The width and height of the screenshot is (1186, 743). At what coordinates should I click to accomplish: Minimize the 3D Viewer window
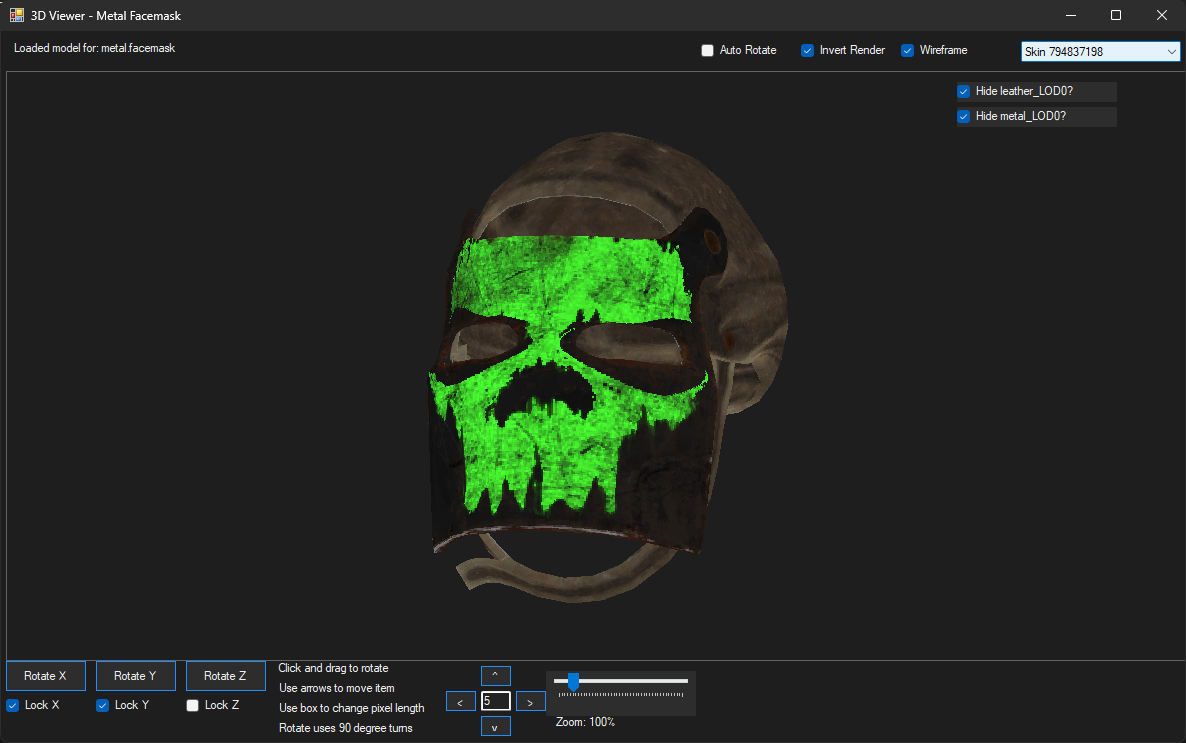(1071, 15)
